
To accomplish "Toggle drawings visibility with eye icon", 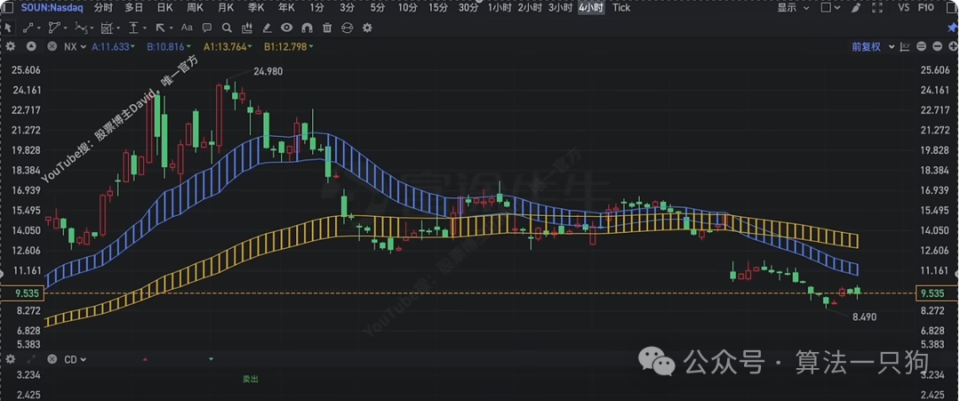I will click(287, 28).
